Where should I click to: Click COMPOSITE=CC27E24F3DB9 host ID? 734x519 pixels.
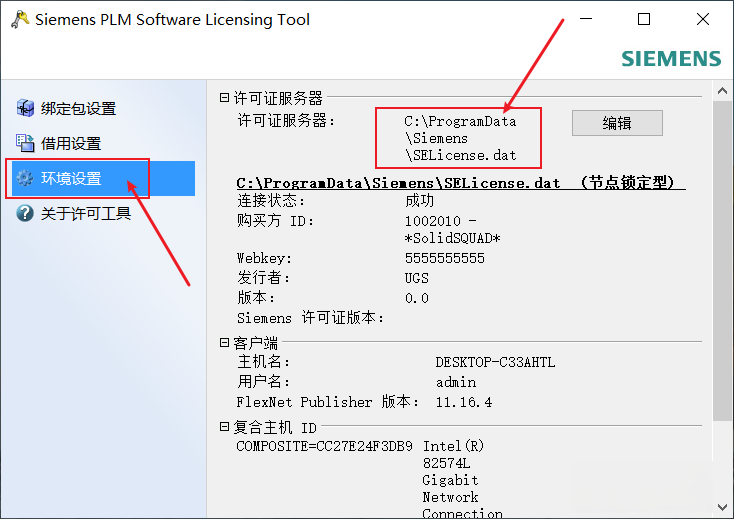(x=324, y=446)
